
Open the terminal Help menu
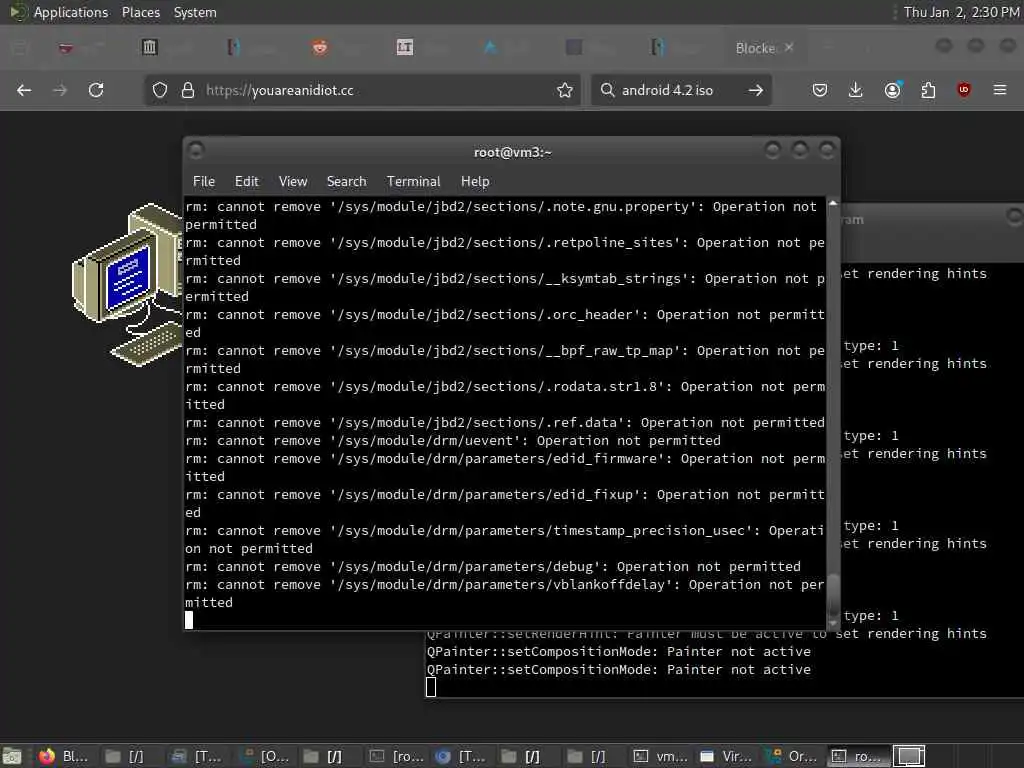coord(475,182)
